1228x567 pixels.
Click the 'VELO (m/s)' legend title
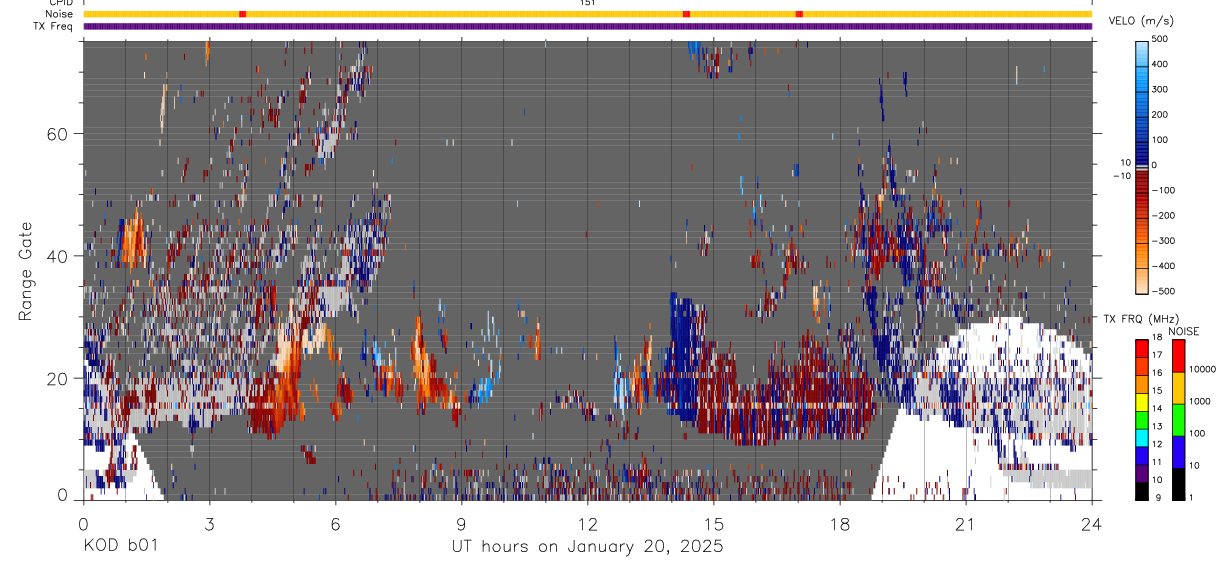click(x=1143, y=21)
